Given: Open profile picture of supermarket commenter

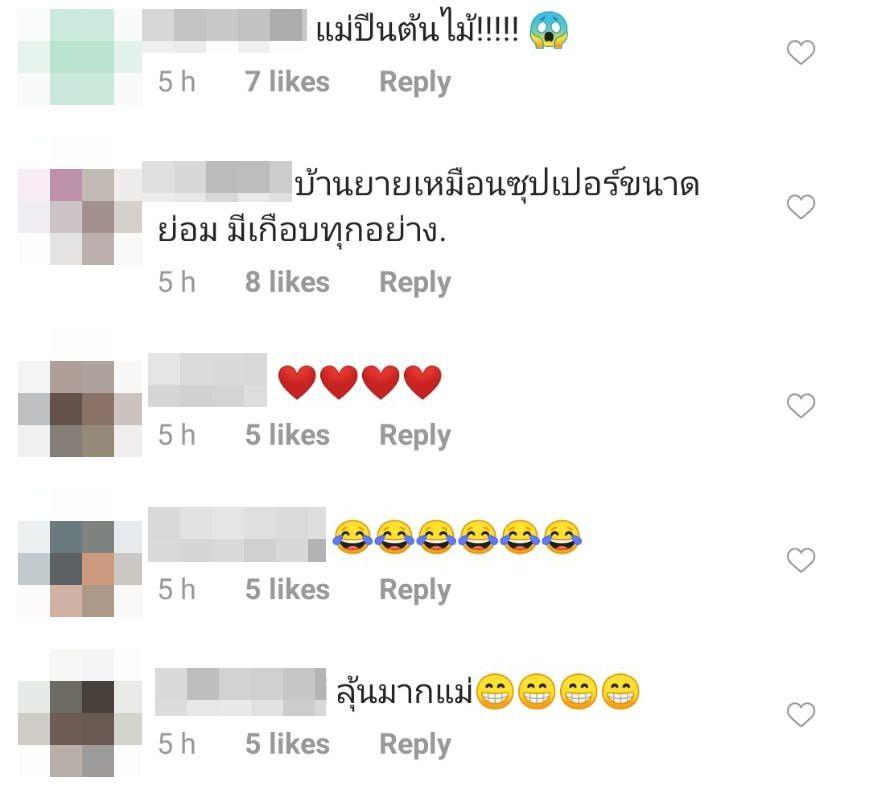Looking at the screenshot, I should (x=81, y=217).
